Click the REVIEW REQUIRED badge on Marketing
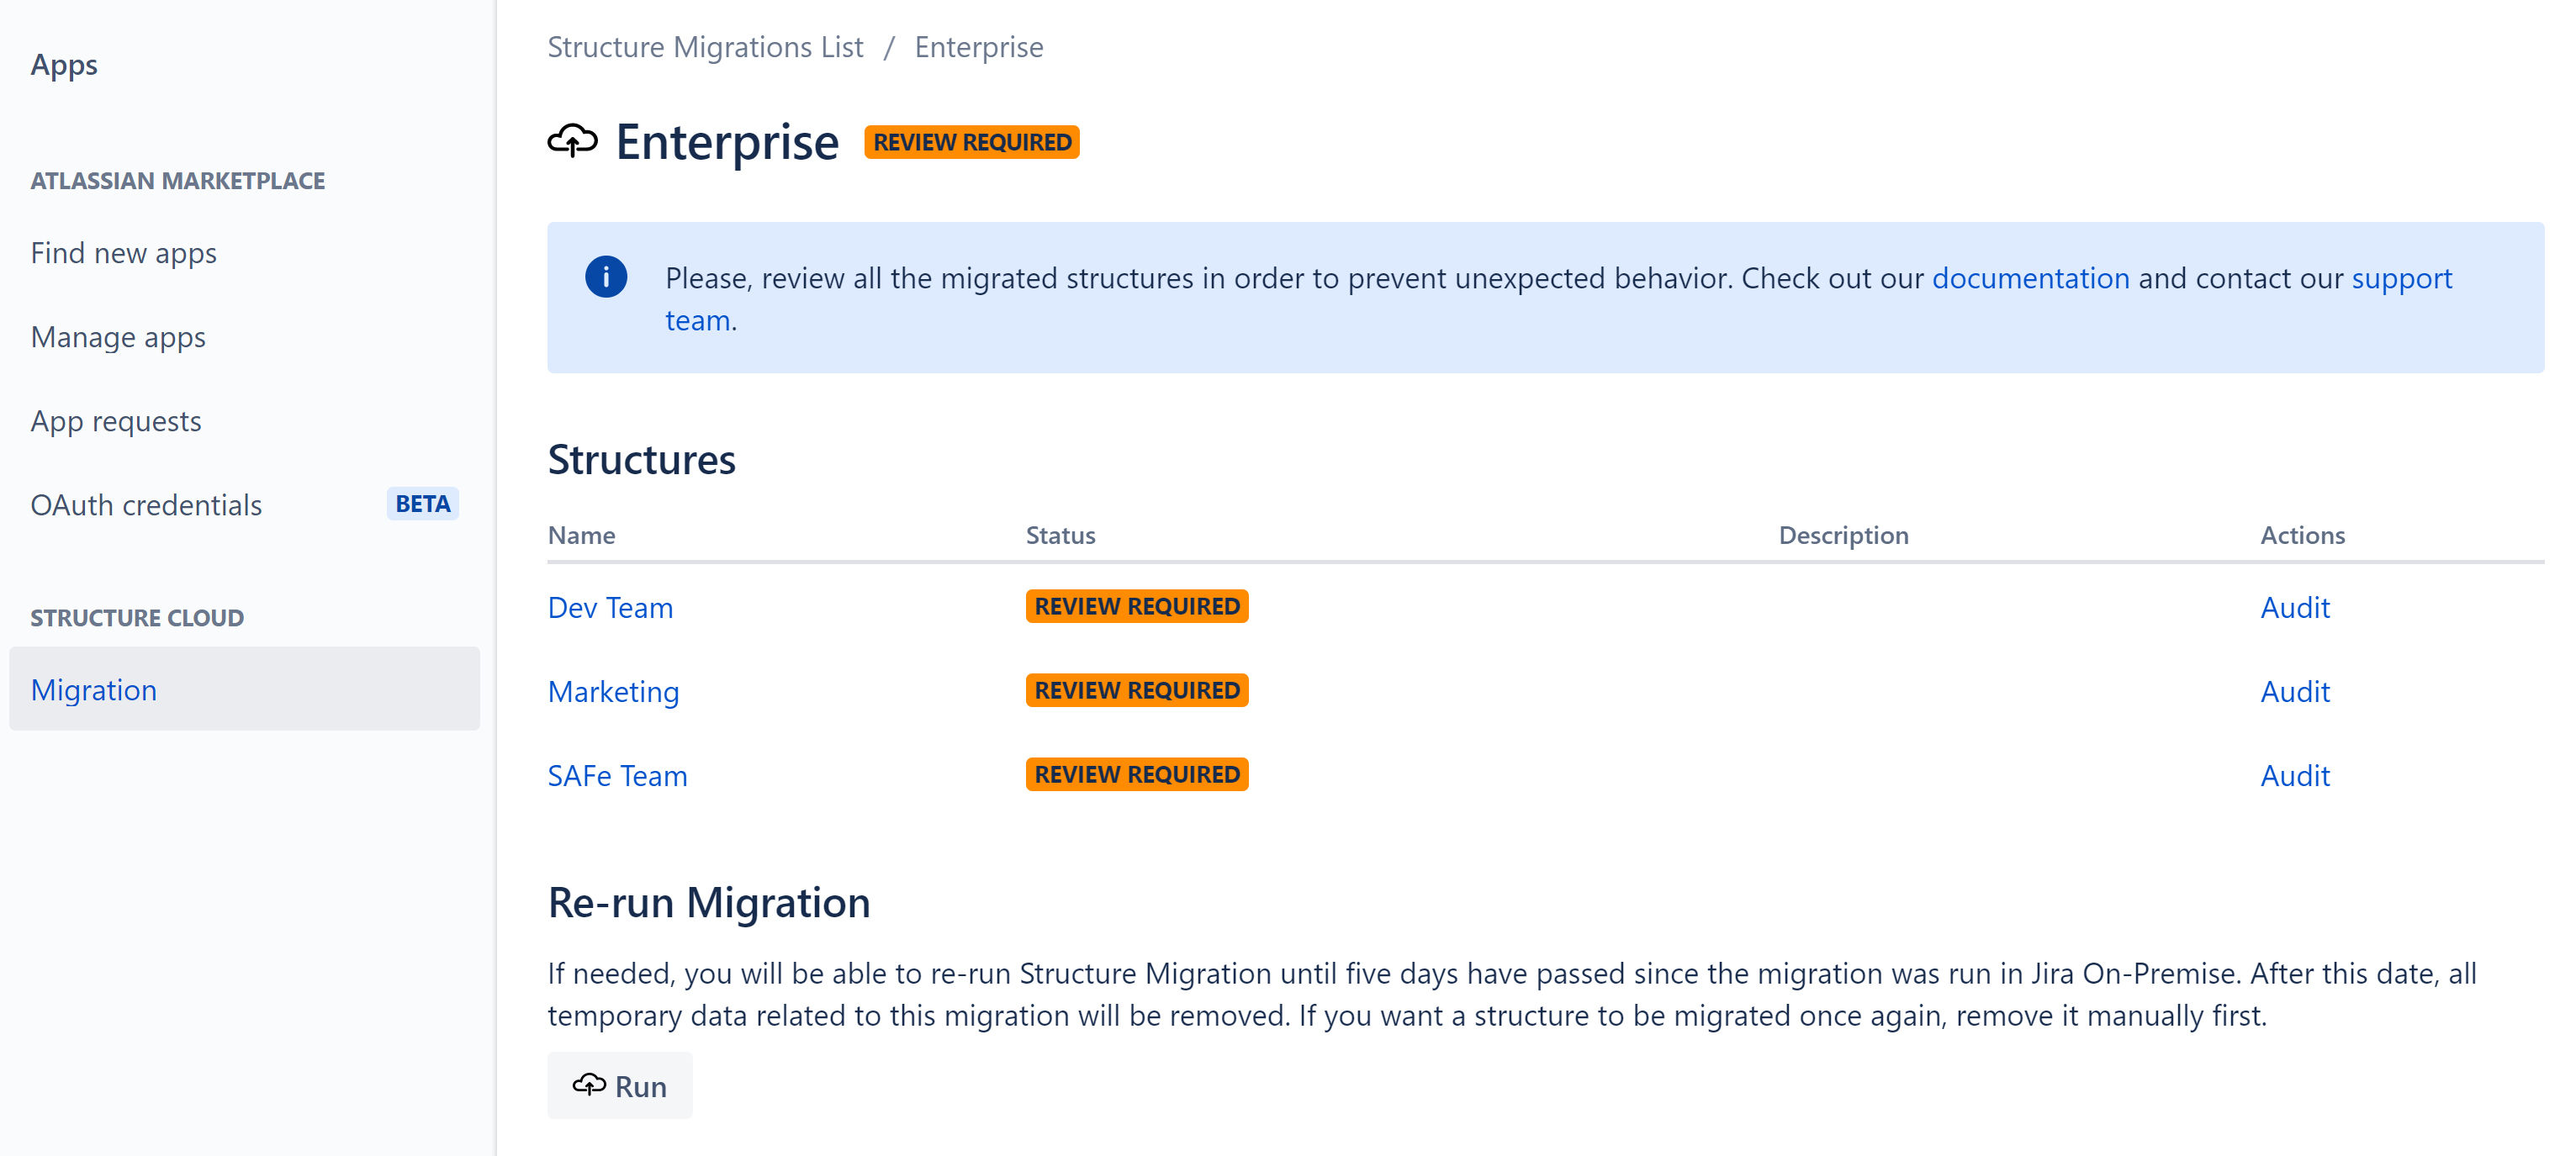The image size is (2576, 1156). pyautogui.click(x=1137, y=689)
